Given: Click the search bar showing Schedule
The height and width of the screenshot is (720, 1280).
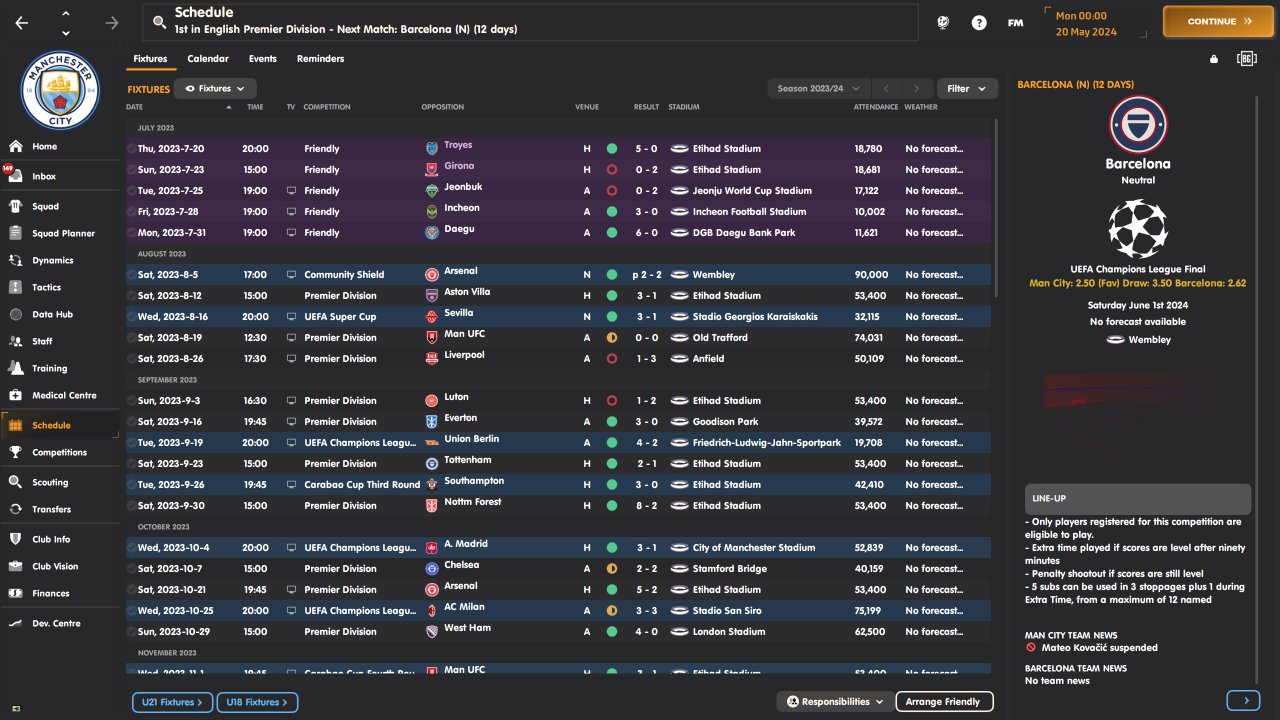Looking at the screenshot, I should [x=530, y=22].
